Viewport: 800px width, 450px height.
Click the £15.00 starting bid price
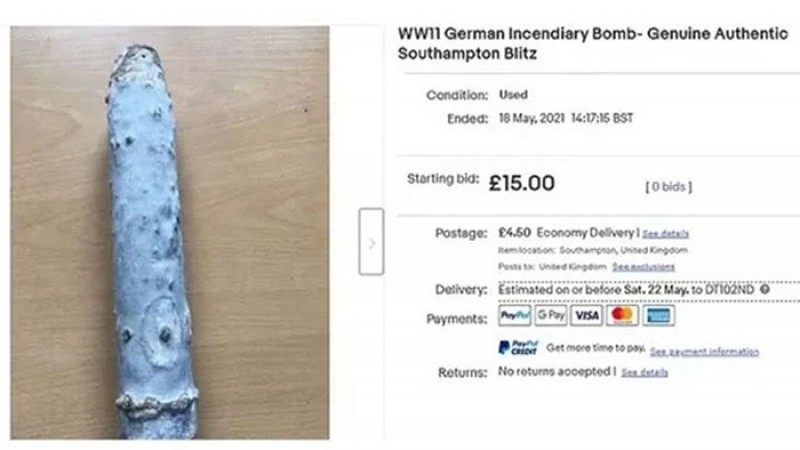[521, 183]
